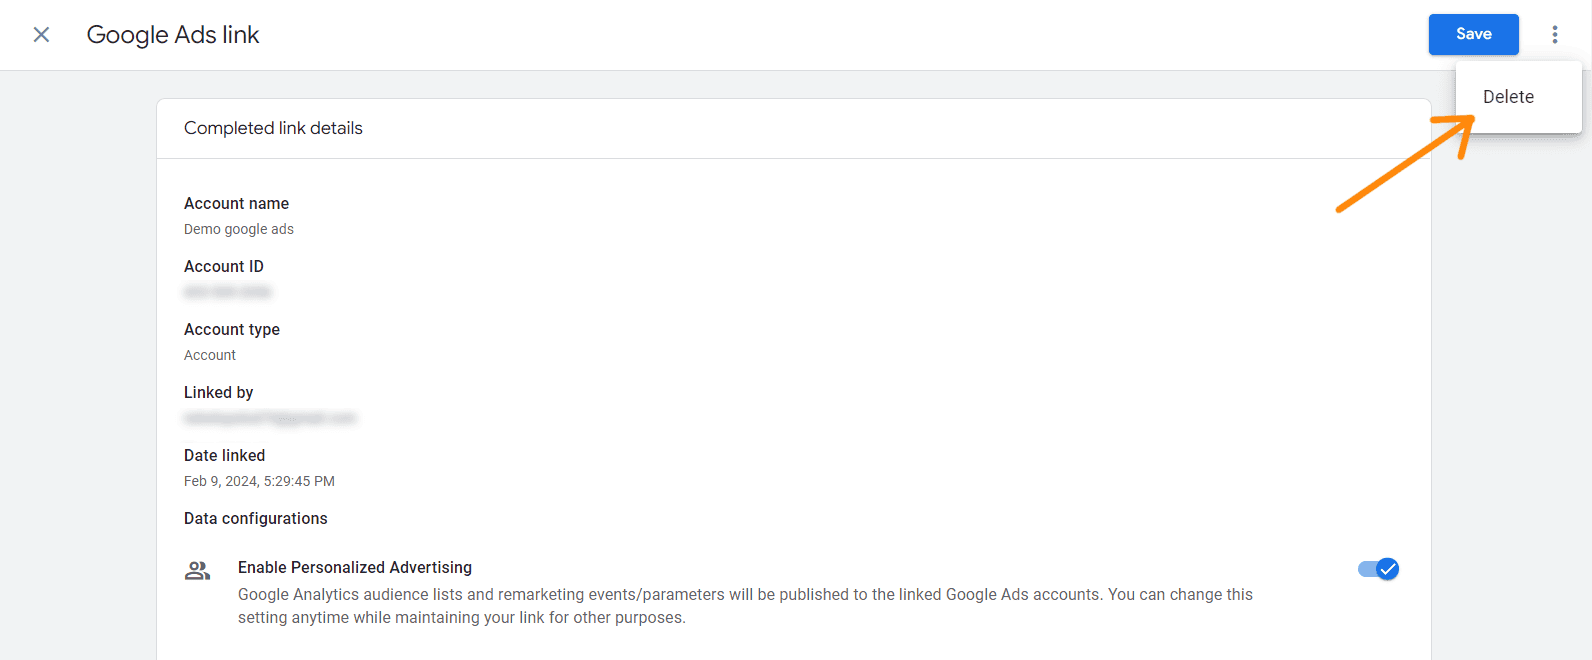Click the Account ID field label
This screenshot has width=1592, height=660.
(224, 266)
